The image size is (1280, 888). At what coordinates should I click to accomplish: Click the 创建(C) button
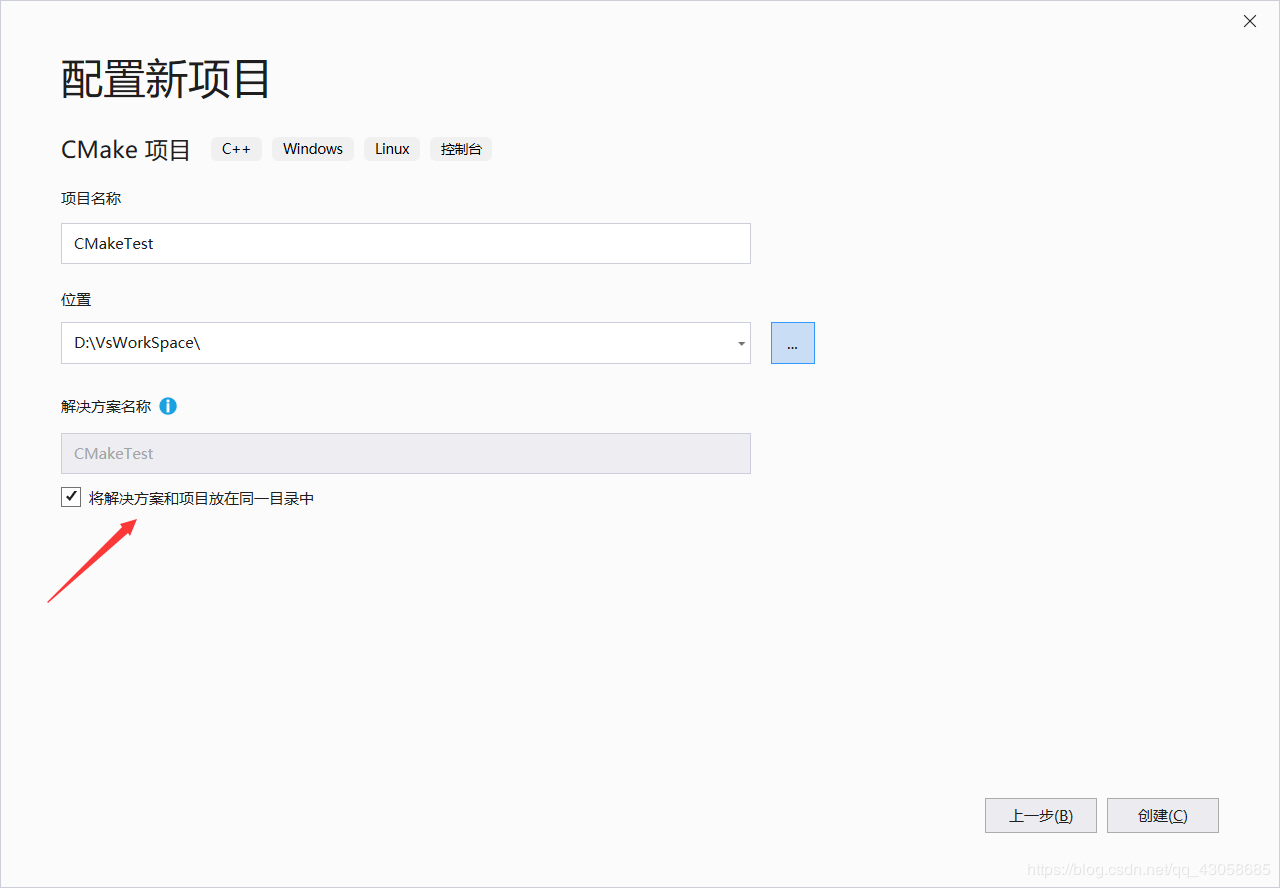click(1162, 815)
